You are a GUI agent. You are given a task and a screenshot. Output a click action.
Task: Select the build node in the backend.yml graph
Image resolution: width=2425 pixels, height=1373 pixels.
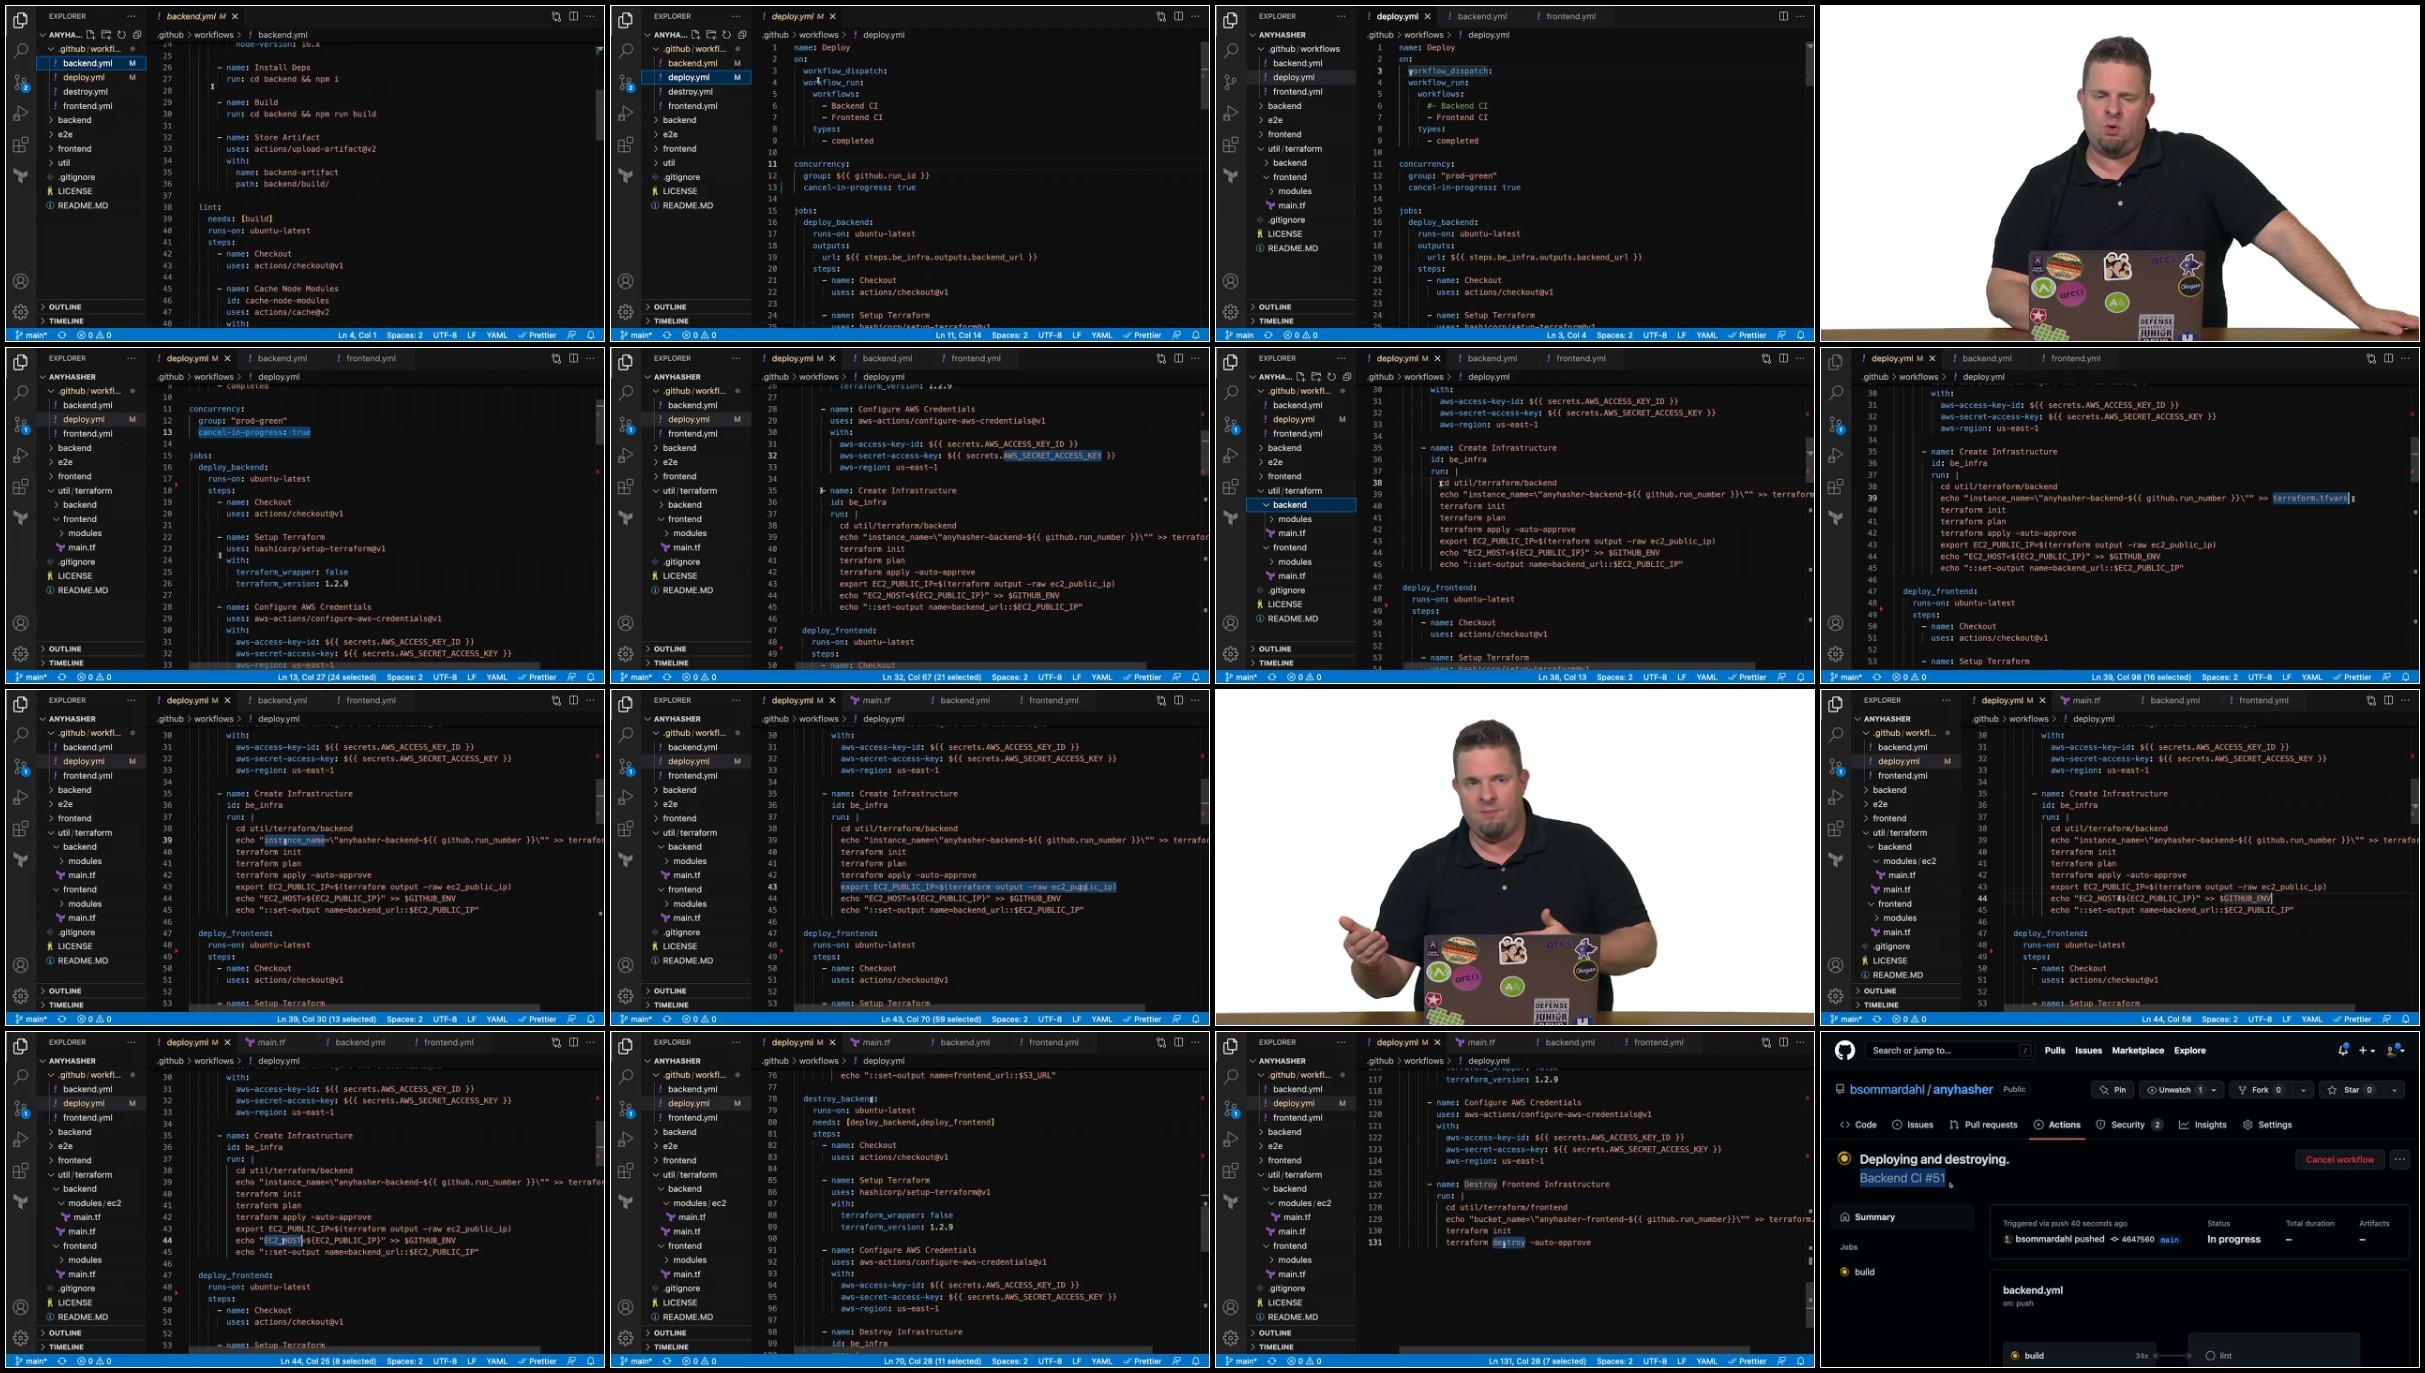point(2078,1356)
